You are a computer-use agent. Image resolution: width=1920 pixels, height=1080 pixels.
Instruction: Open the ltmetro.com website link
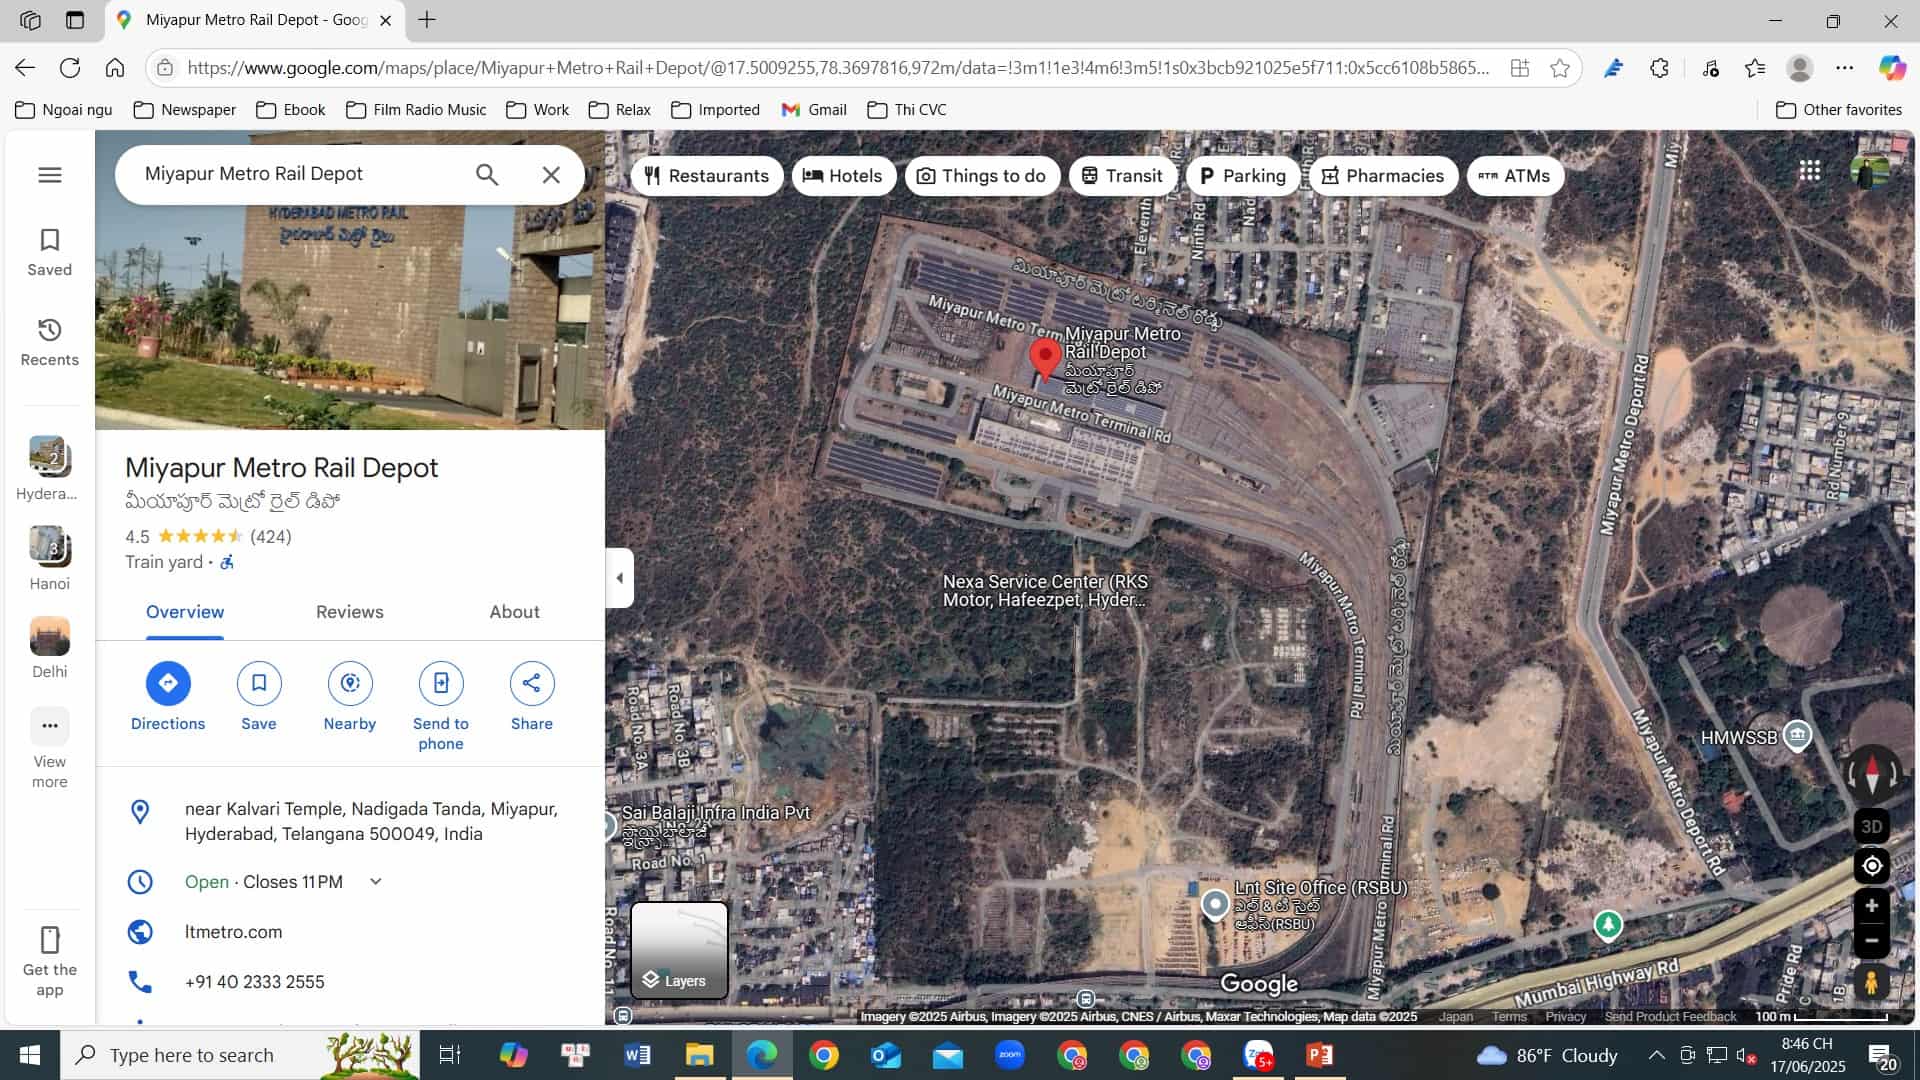point(234,932)
